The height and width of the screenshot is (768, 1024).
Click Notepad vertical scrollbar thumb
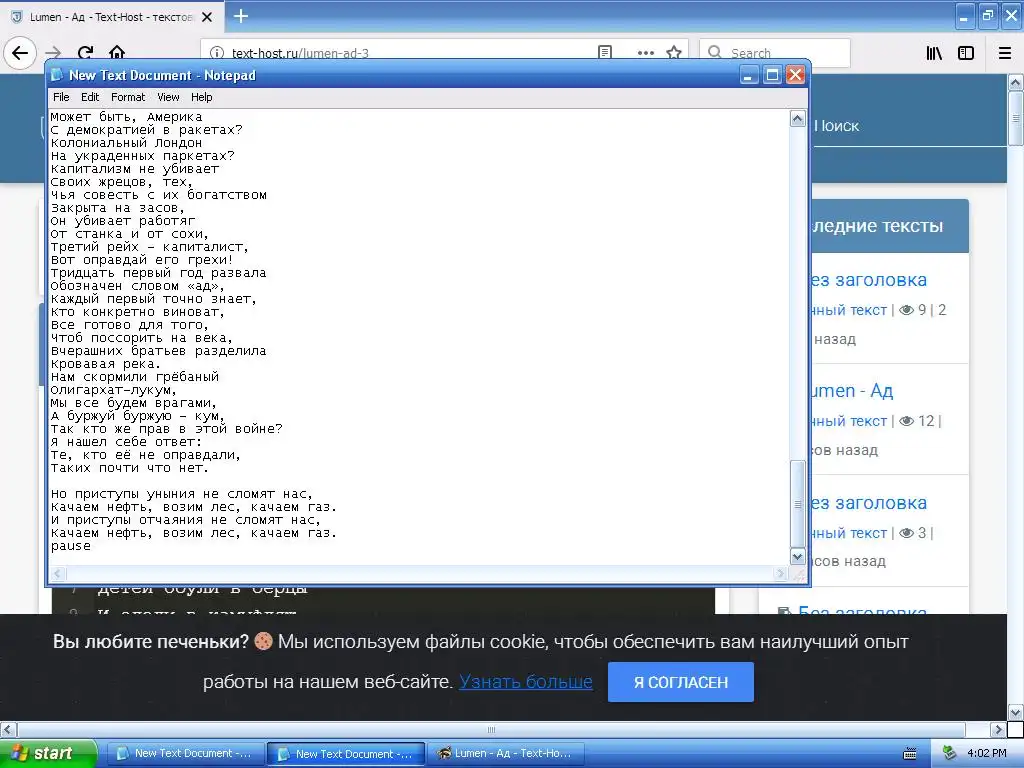pos(797,504)
